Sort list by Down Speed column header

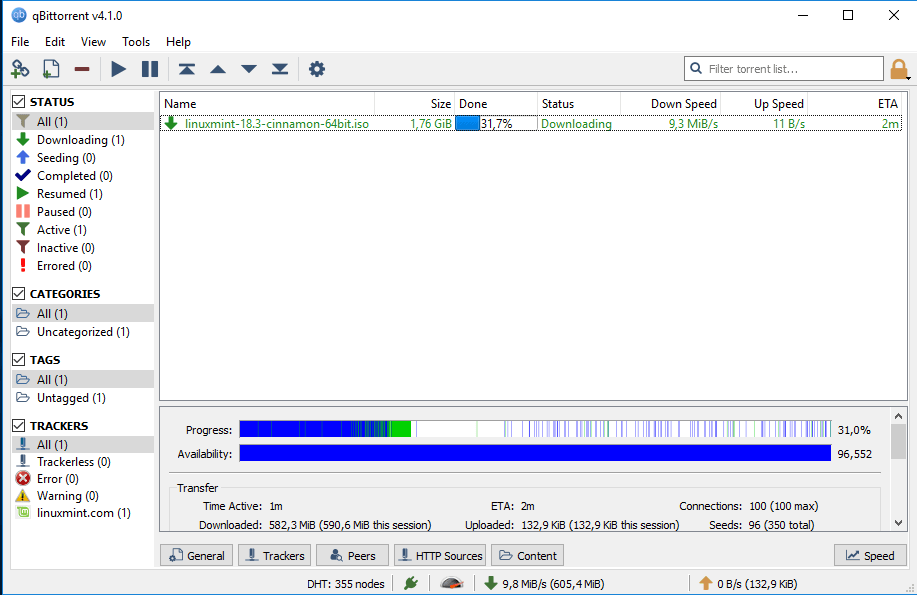click(670, 104)
